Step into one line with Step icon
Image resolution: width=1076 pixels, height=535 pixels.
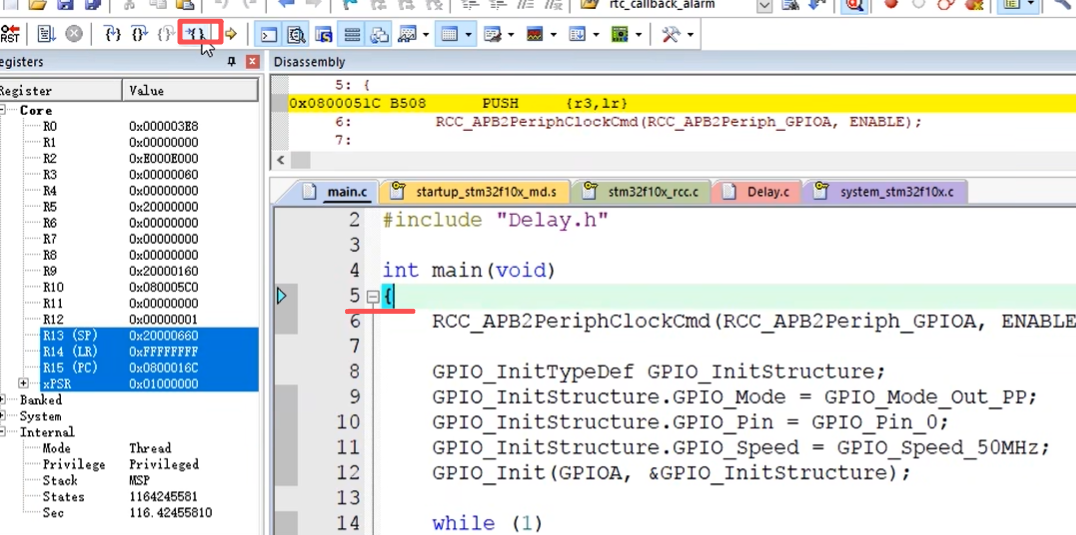pos(113,34)
